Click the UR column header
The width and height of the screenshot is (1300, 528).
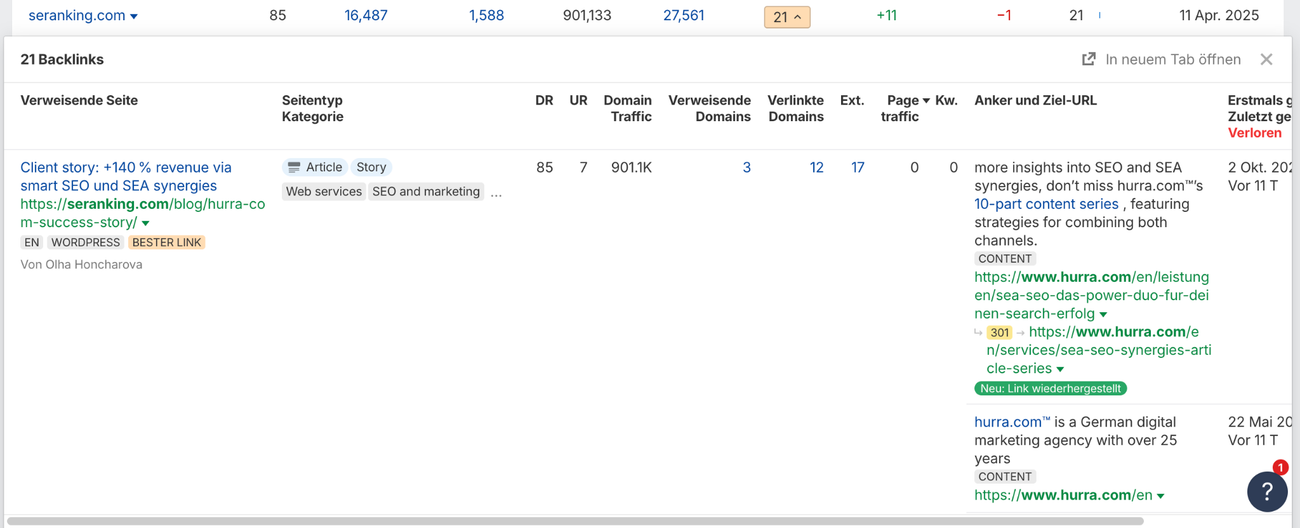pos(578,100)
